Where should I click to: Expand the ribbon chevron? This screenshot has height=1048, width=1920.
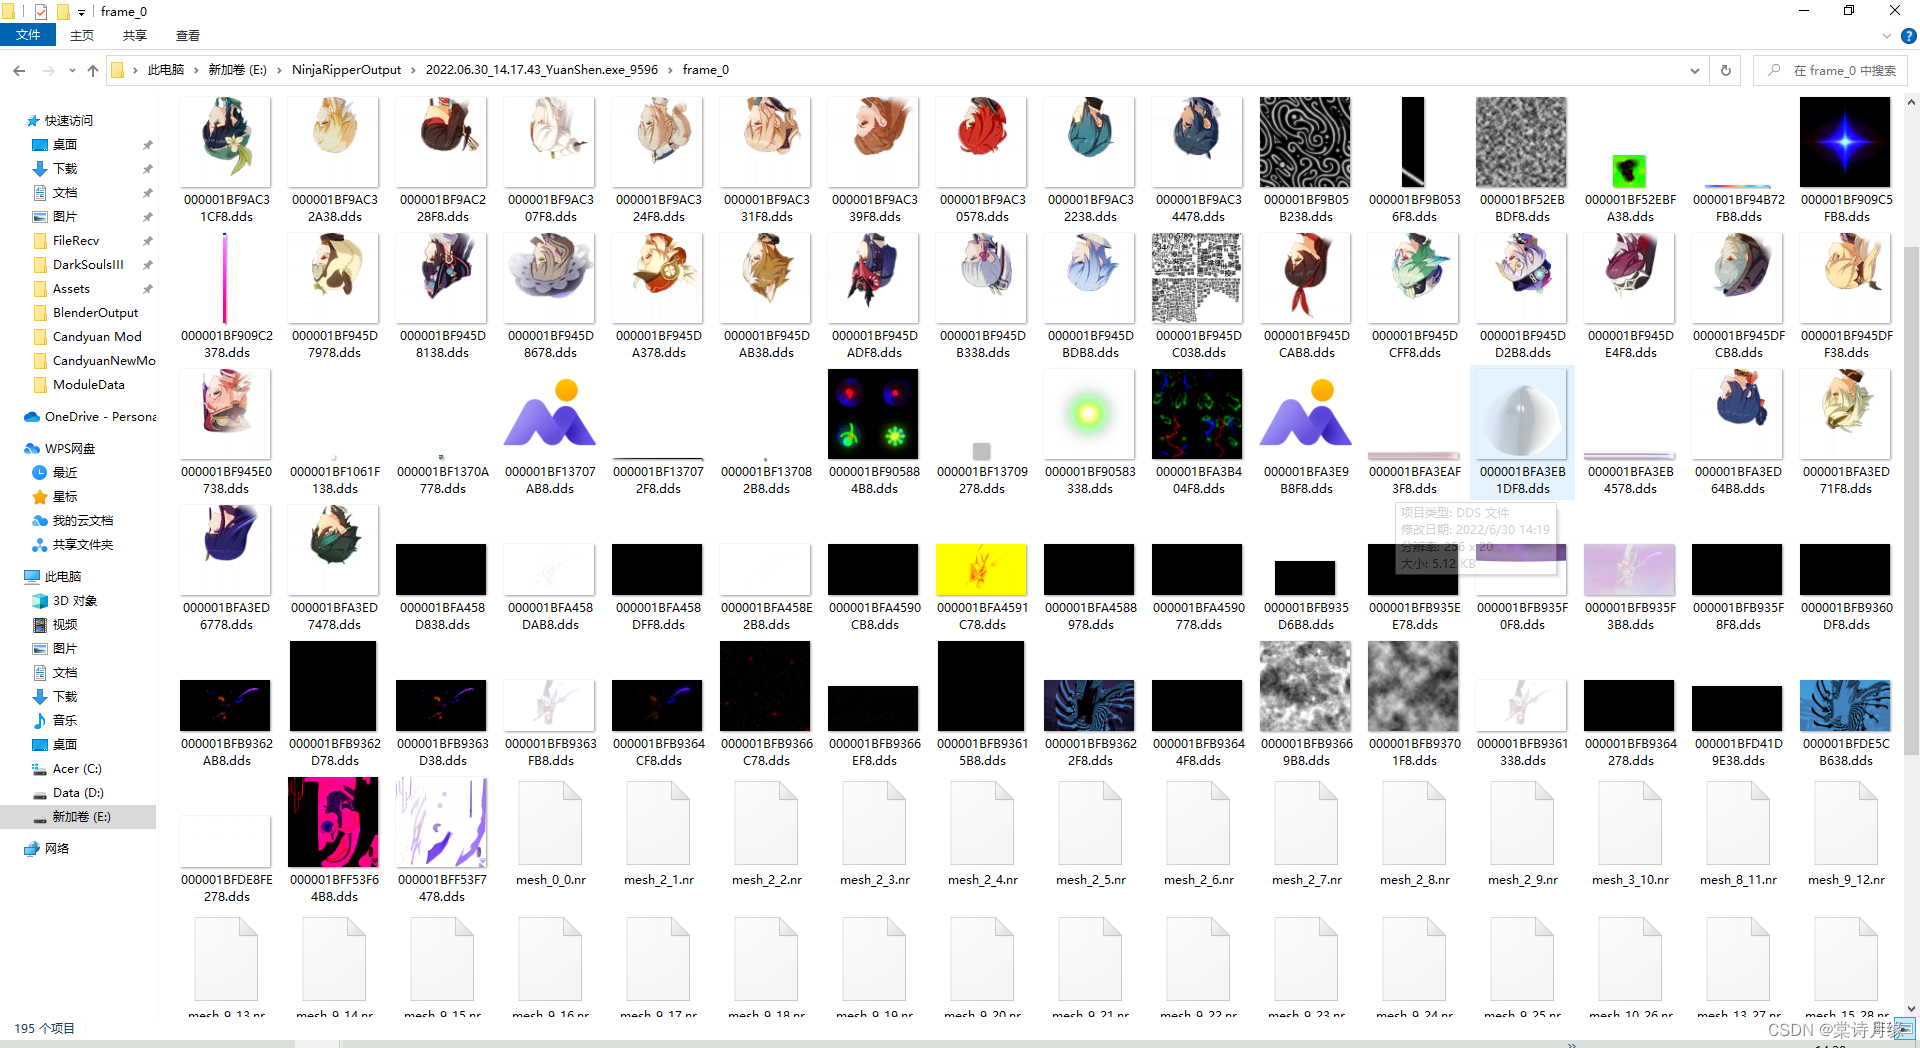click(1886, 36)
